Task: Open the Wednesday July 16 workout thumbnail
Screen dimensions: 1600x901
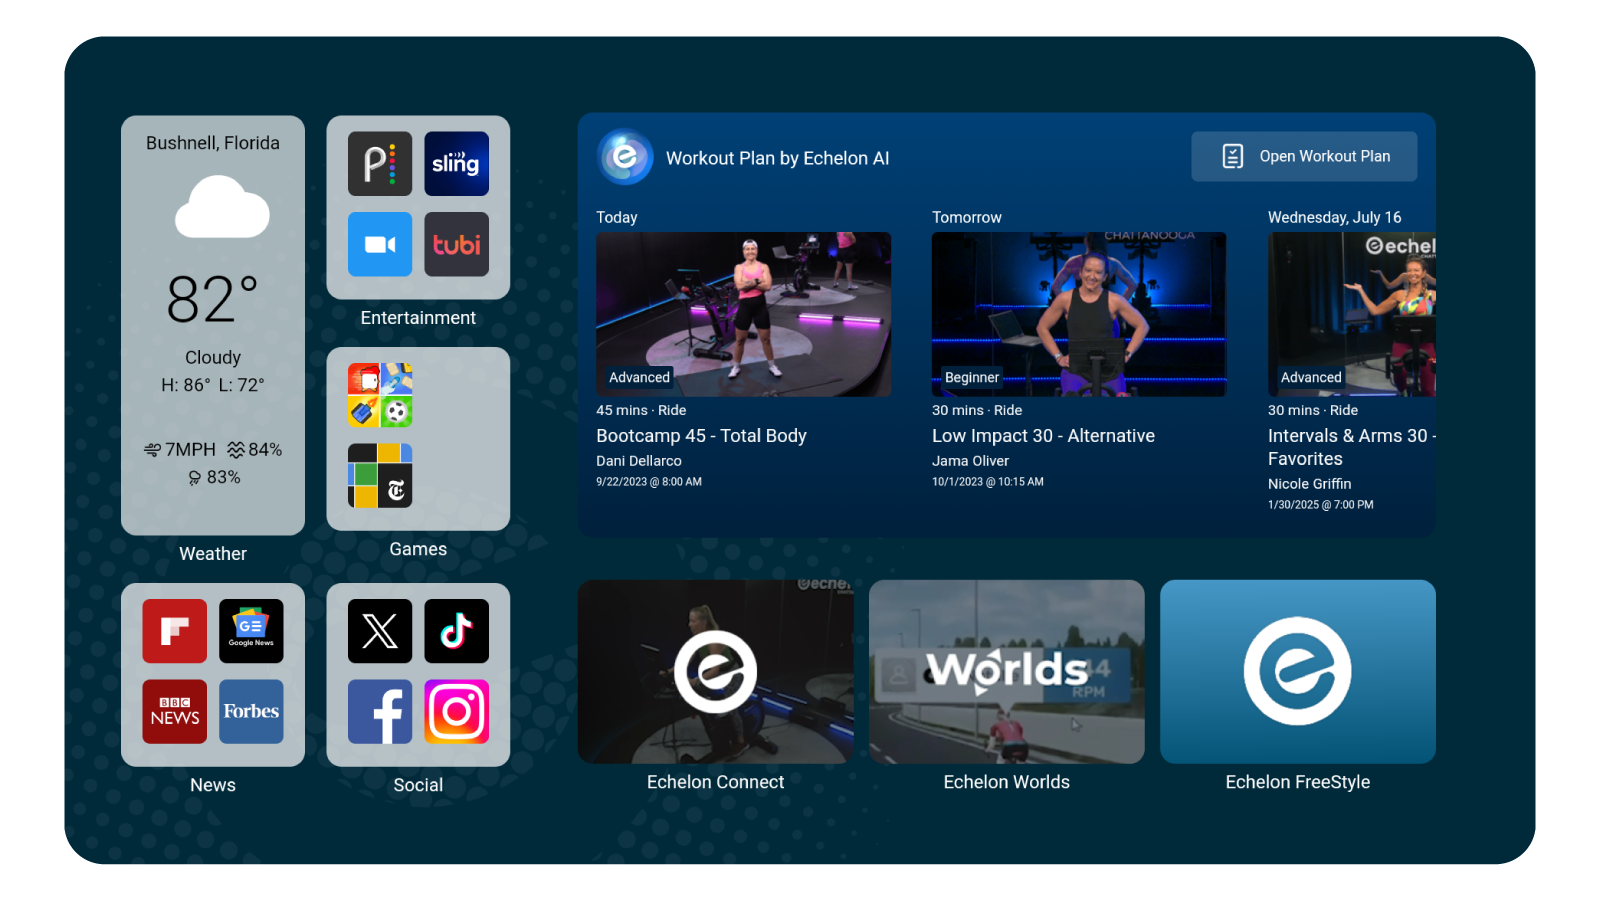Action: click(x=1352, y=314)
